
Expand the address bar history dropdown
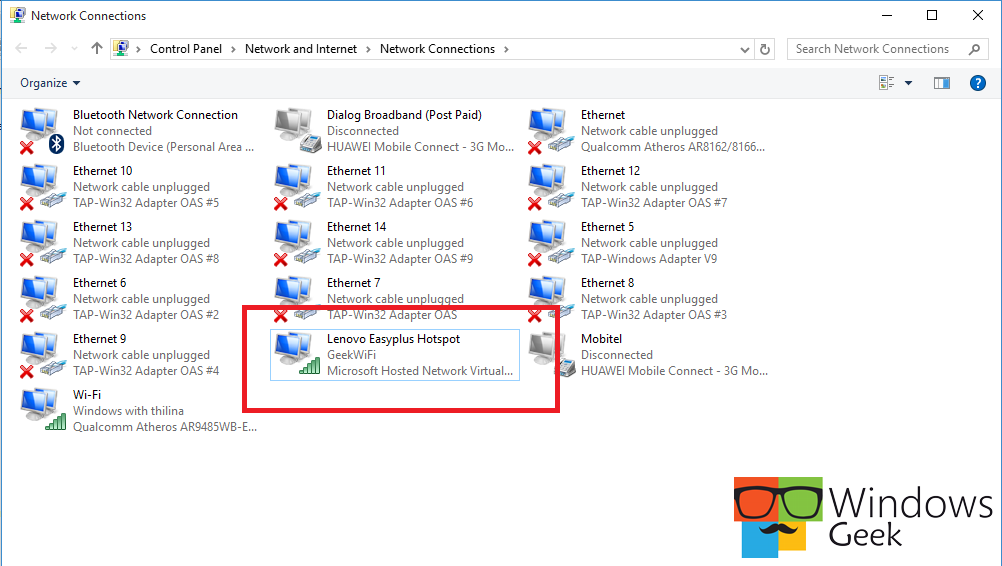pos(745,49)
